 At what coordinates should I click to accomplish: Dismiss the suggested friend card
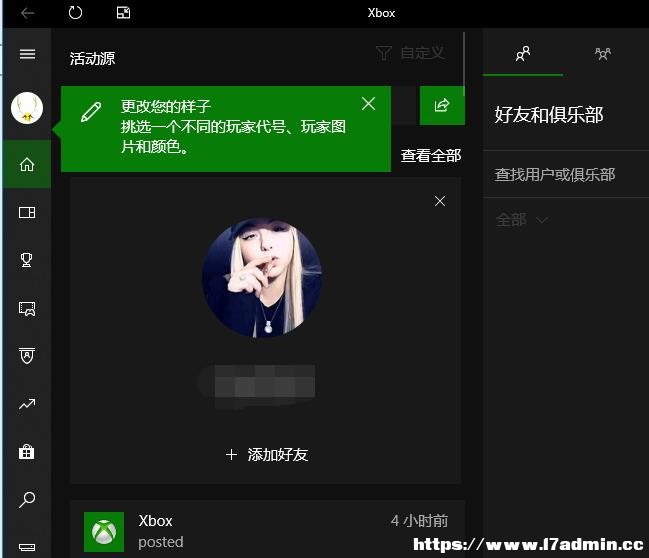pos(440,201)
